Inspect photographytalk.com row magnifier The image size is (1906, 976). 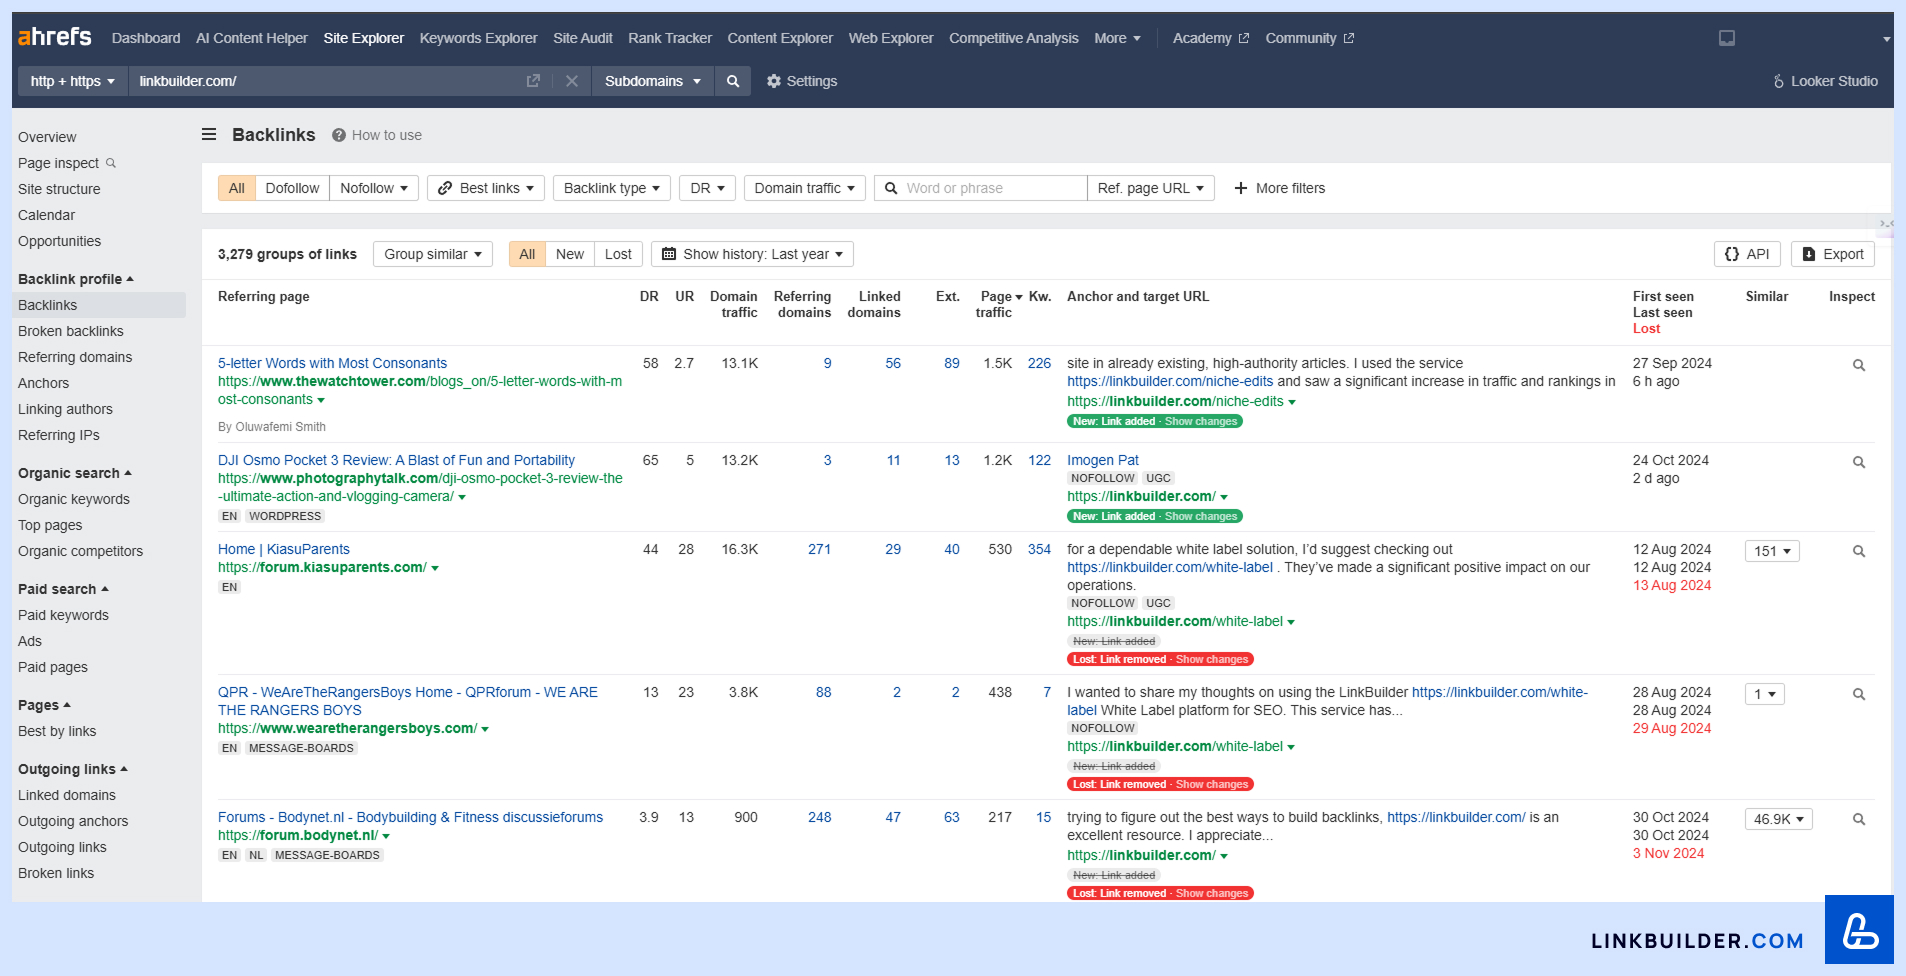(1859, 462)
